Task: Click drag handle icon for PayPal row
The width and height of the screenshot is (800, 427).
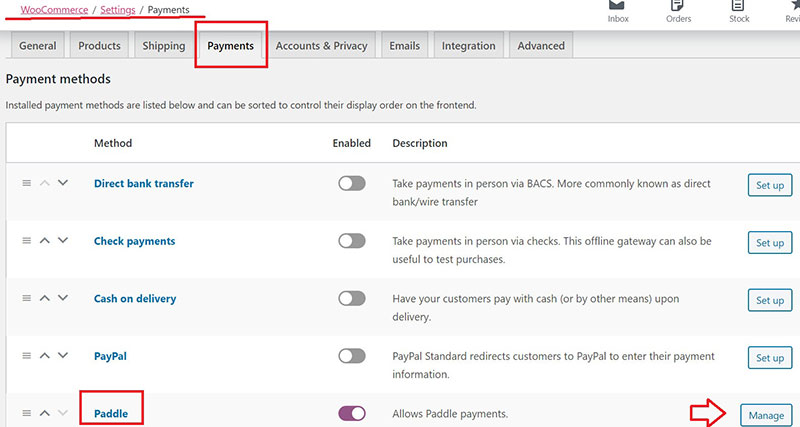Action: click(x=27, y=355)
